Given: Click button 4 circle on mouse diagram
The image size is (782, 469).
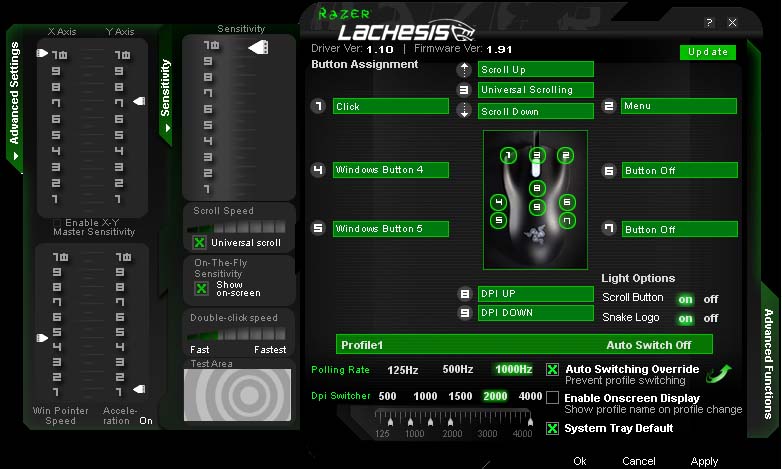Looking at the screenshot, I should (x=498, y=202).
